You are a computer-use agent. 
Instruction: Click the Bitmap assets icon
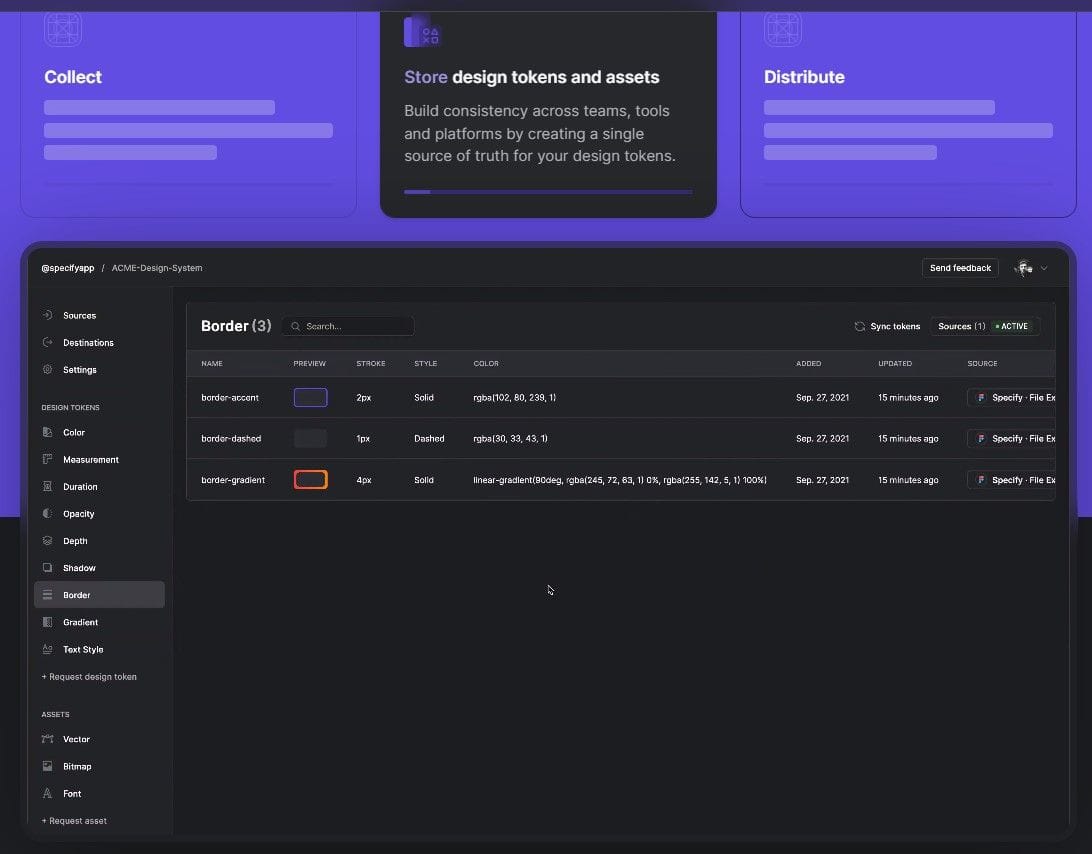pos(47,766)
